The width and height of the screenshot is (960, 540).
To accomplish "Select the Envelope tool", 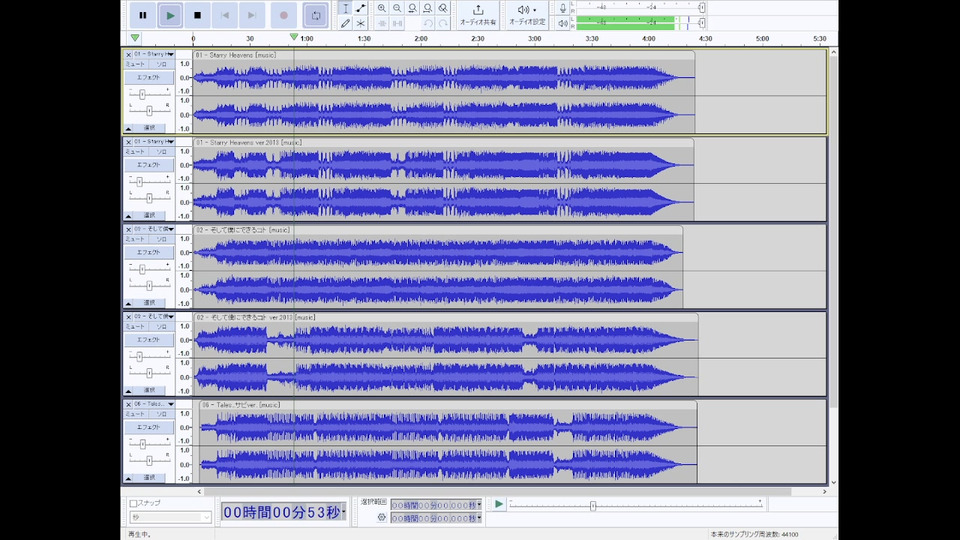I will pos(360,8).
